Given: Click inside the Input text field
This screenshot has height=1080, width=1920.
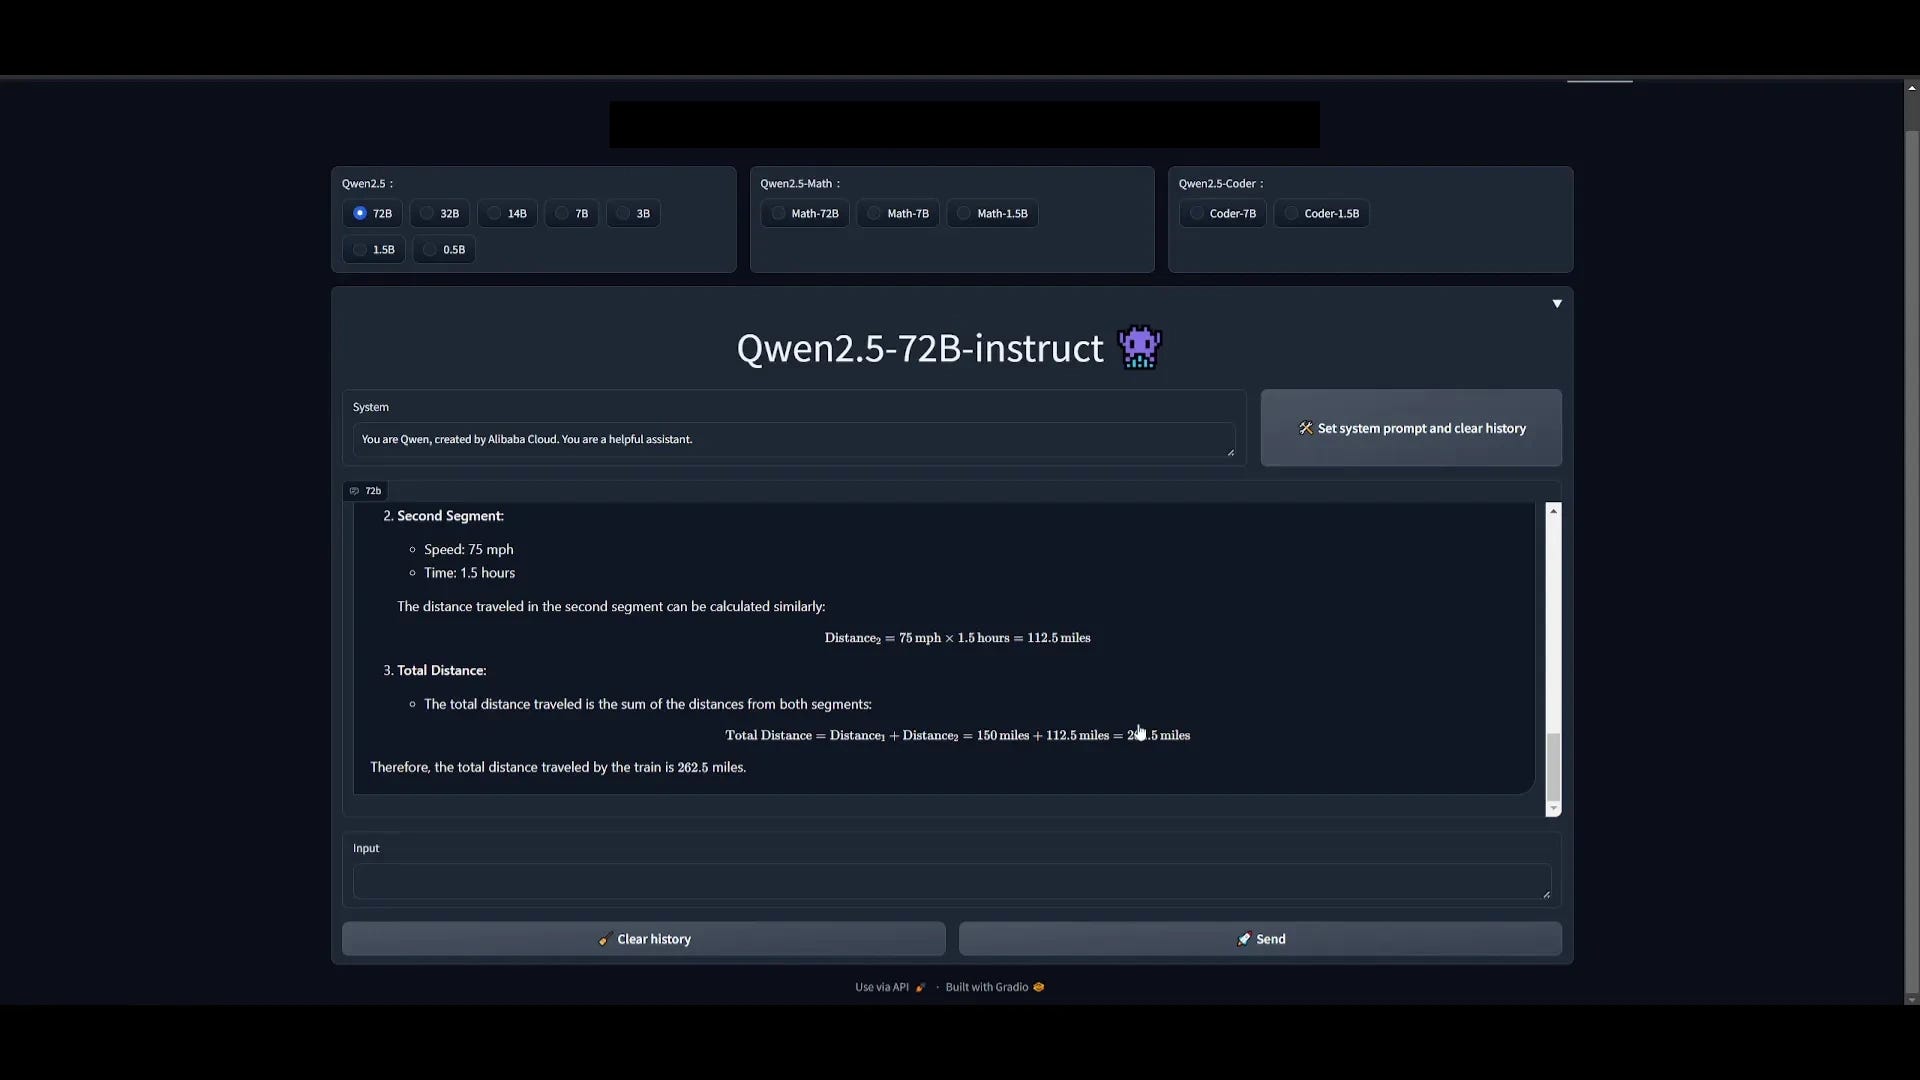Looking at the screenshot, I should (x=950, y=882).
